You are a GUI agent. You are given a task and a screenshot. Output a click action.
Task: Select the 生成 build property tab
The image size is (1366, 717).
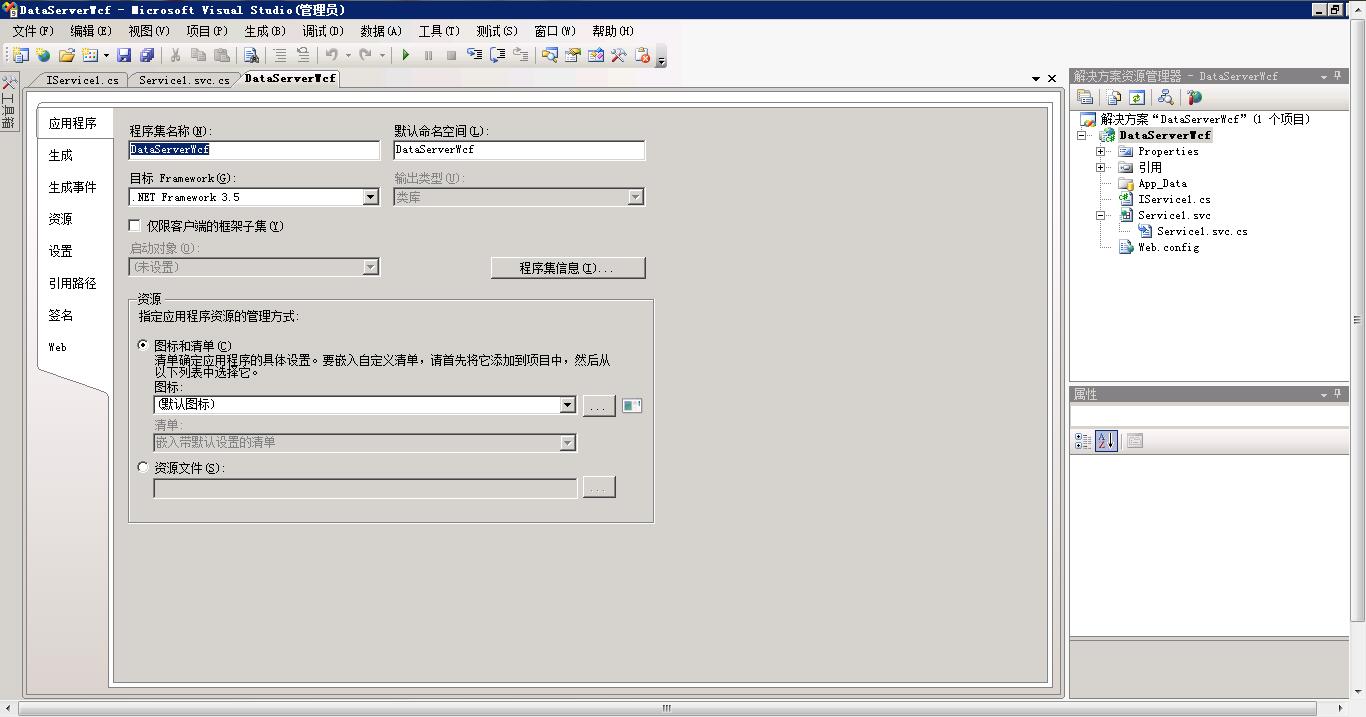click(x=61, y=155)
